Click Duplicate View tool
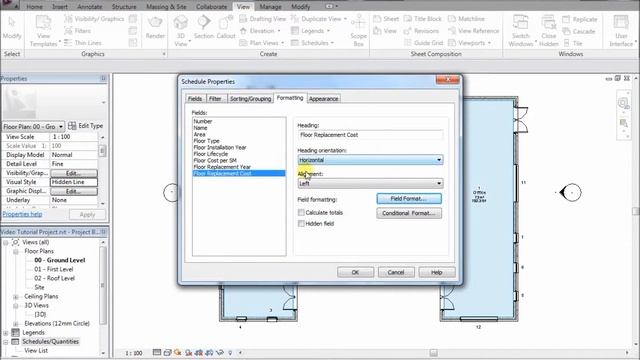The image size is (640, 360). [319, 19]
